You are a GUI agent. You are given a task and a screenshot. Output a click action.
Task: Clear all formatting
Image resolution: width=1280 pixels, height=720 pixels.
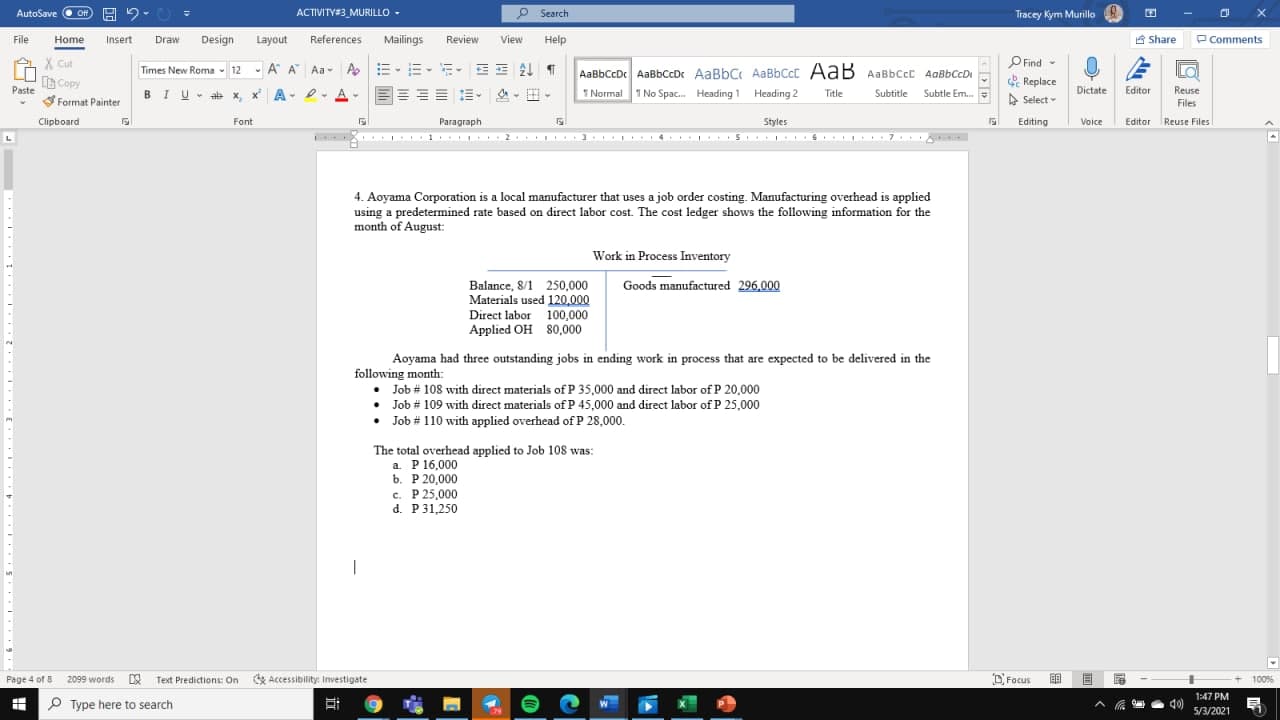[351, 70]
